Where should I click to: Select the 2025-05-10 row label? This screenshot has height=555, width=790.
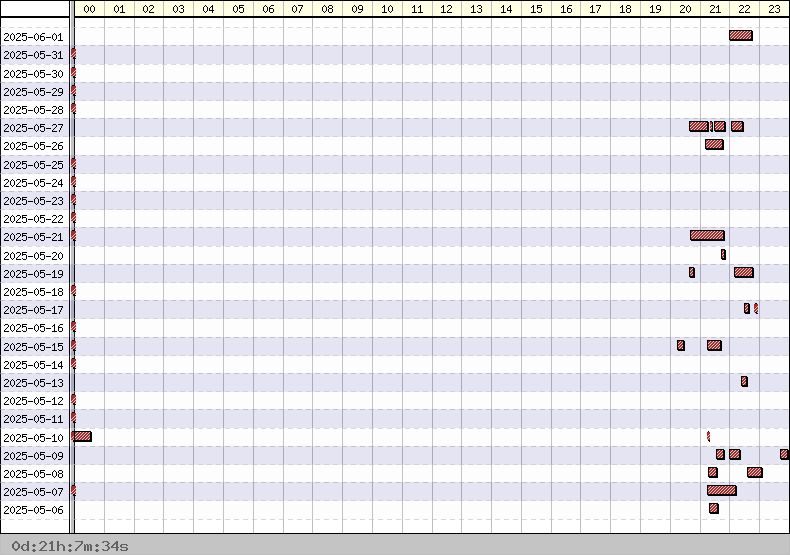[33, 439]
